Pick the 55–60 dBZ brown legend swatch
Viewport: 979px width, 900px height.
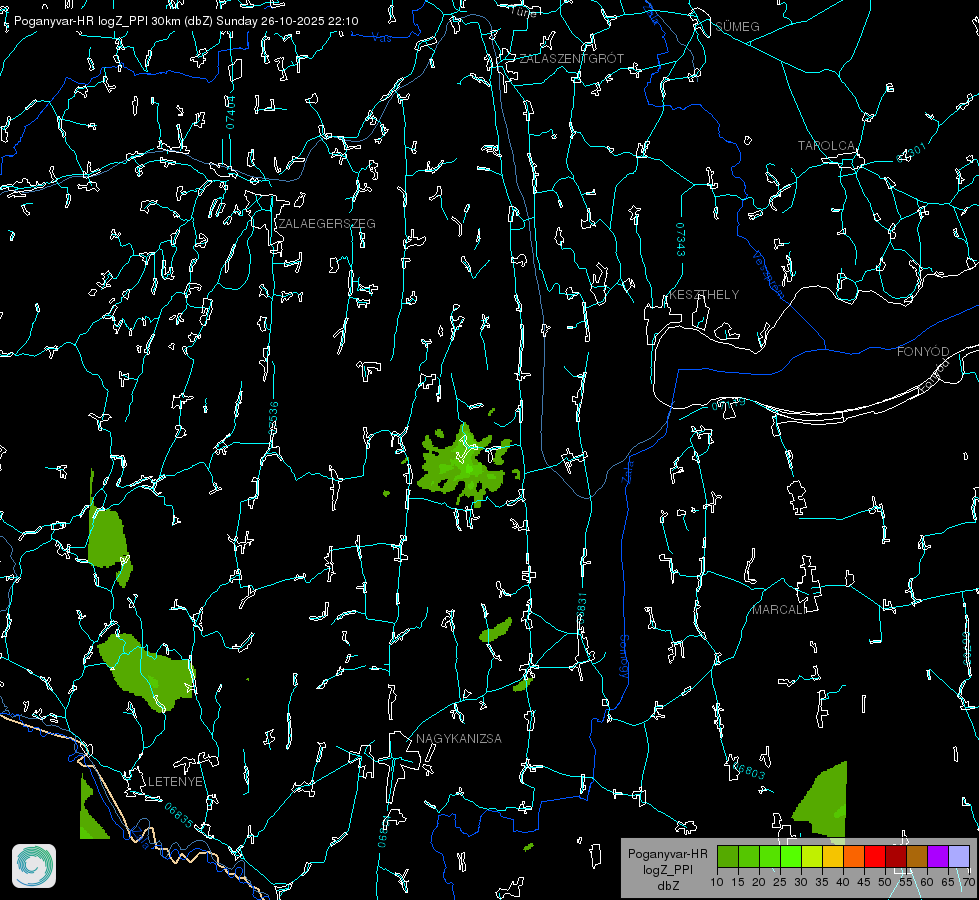pyautogui.click(x=917, y=856)
